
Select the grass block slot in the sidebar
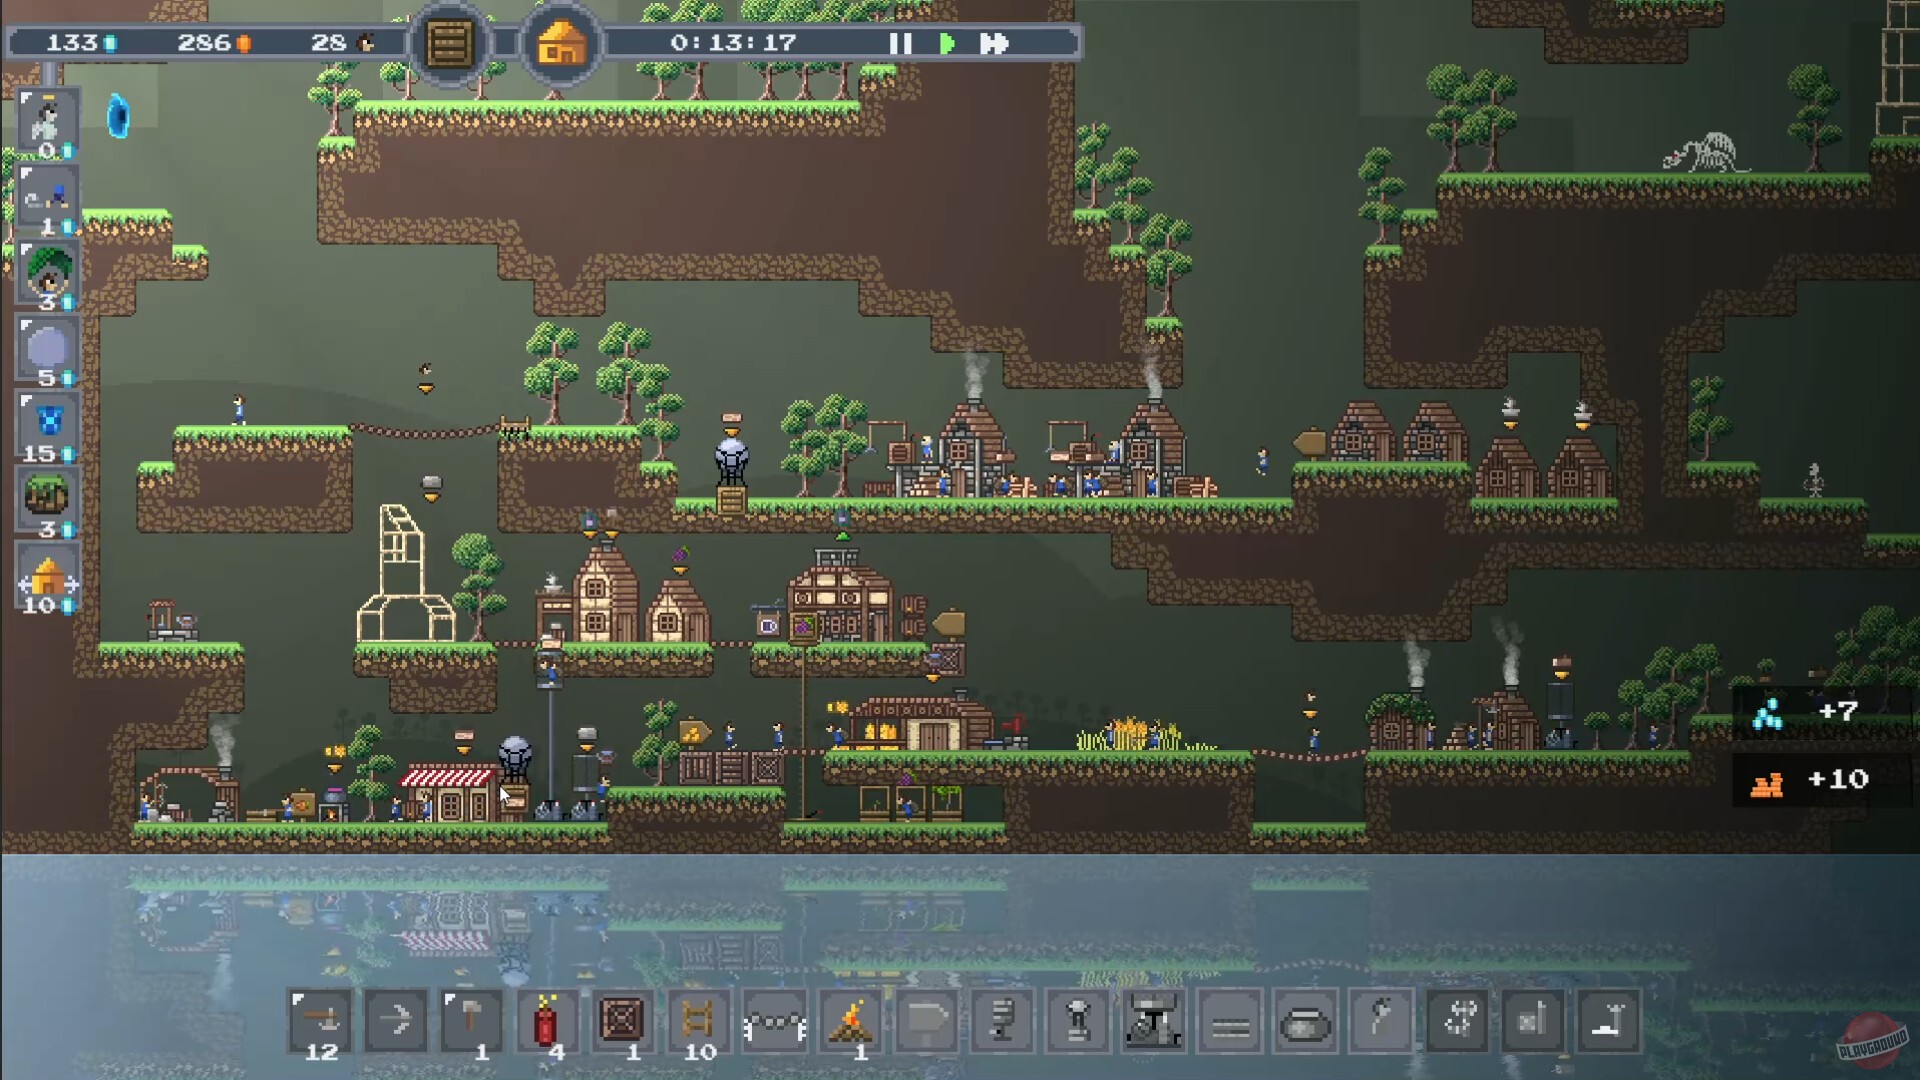click(46, 500)
